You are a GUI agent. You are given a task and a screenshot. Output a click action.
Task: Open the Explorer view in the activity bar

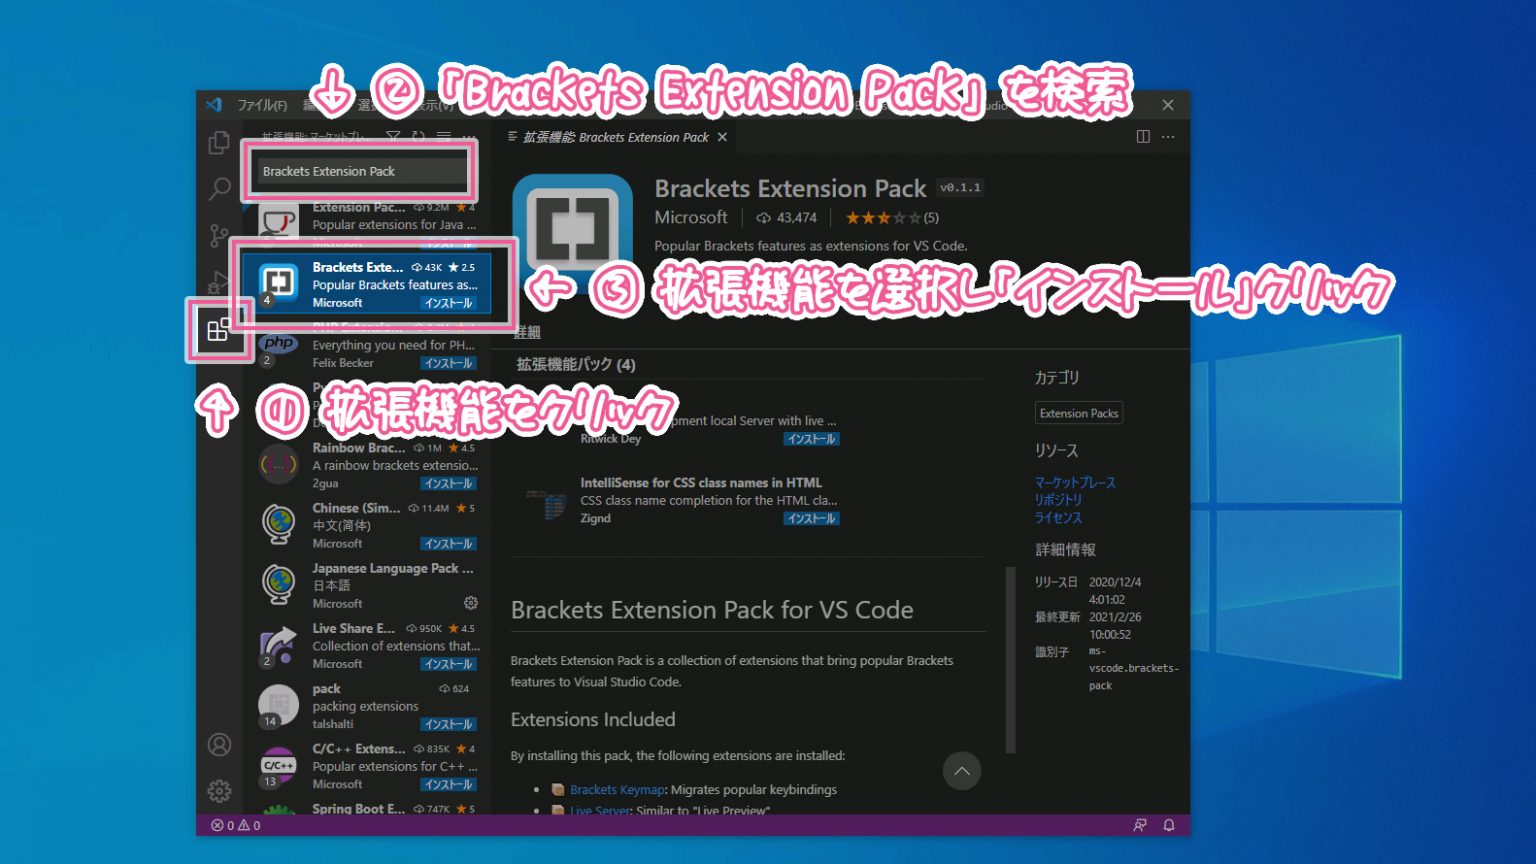(x=219, y=143)
